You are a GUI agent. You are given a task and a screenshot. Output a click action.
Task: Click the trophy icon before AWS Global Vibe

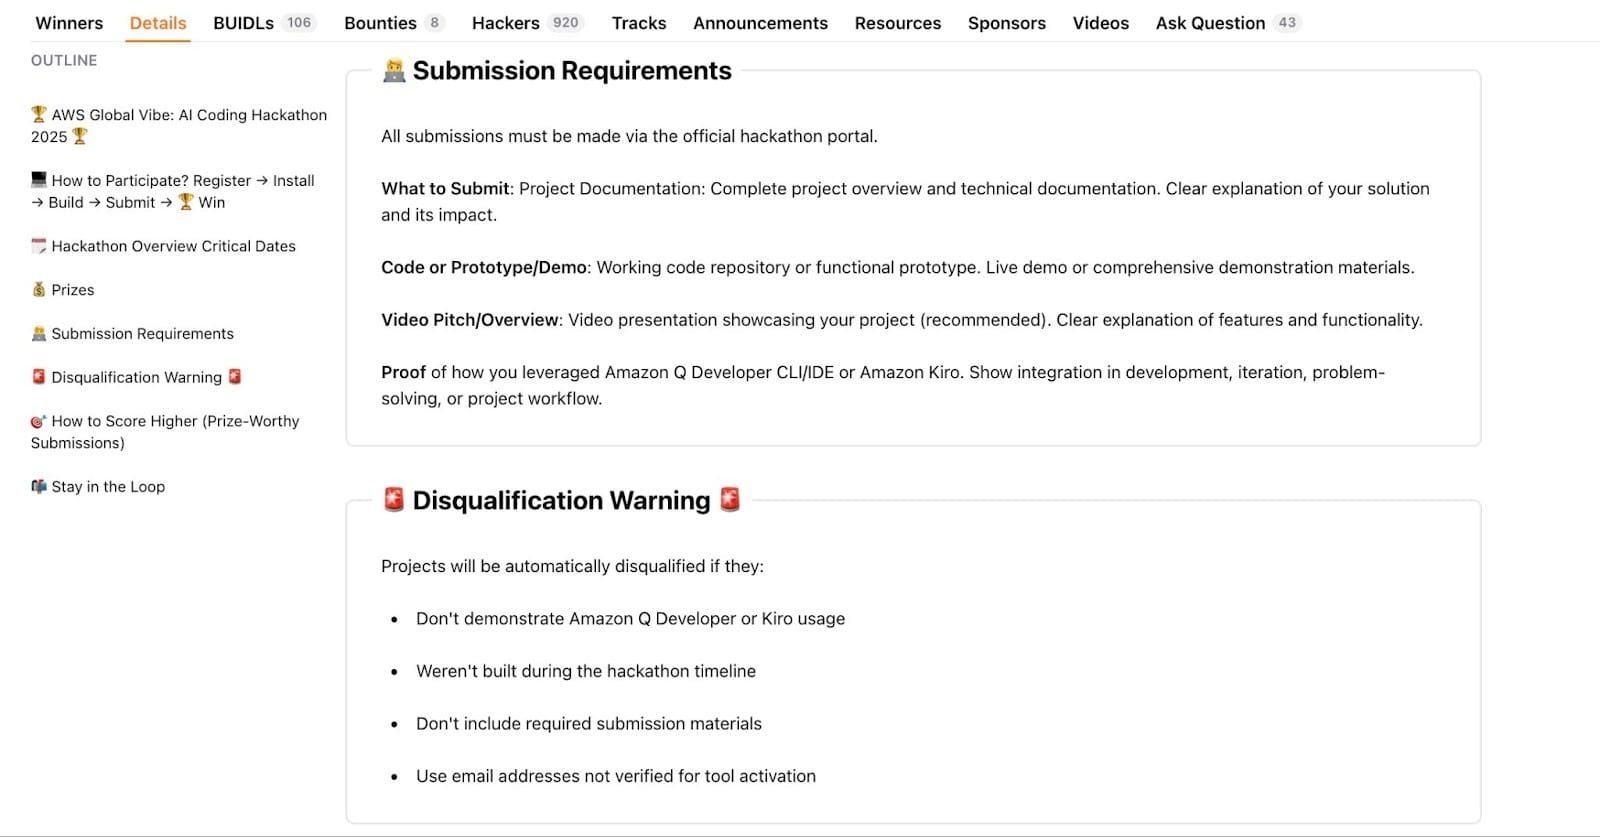click(x=39, y=114)
